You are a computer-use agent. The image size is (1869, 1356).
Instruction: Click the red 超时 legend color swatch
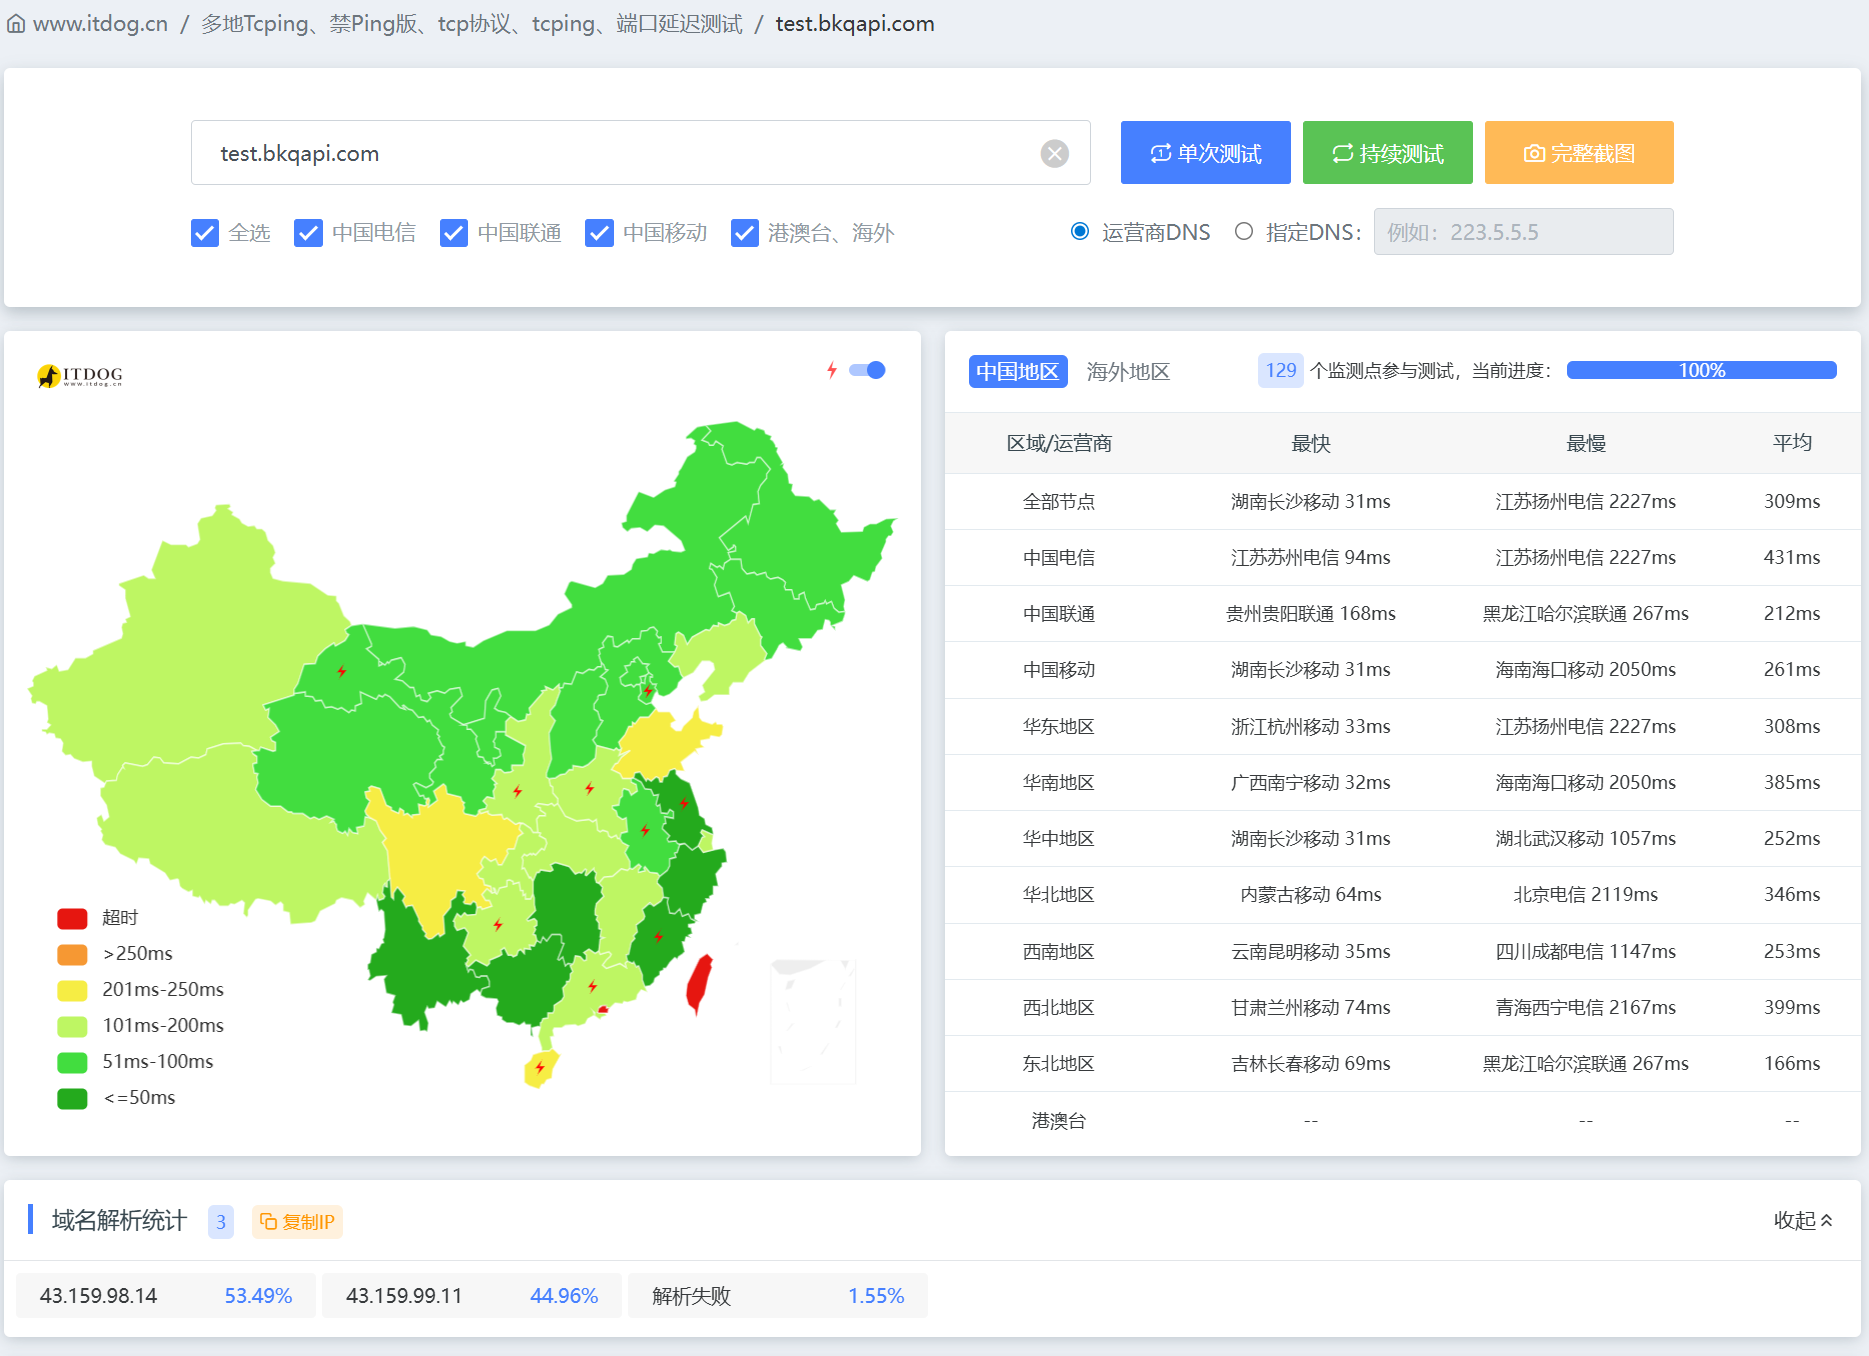coord(71,917)
